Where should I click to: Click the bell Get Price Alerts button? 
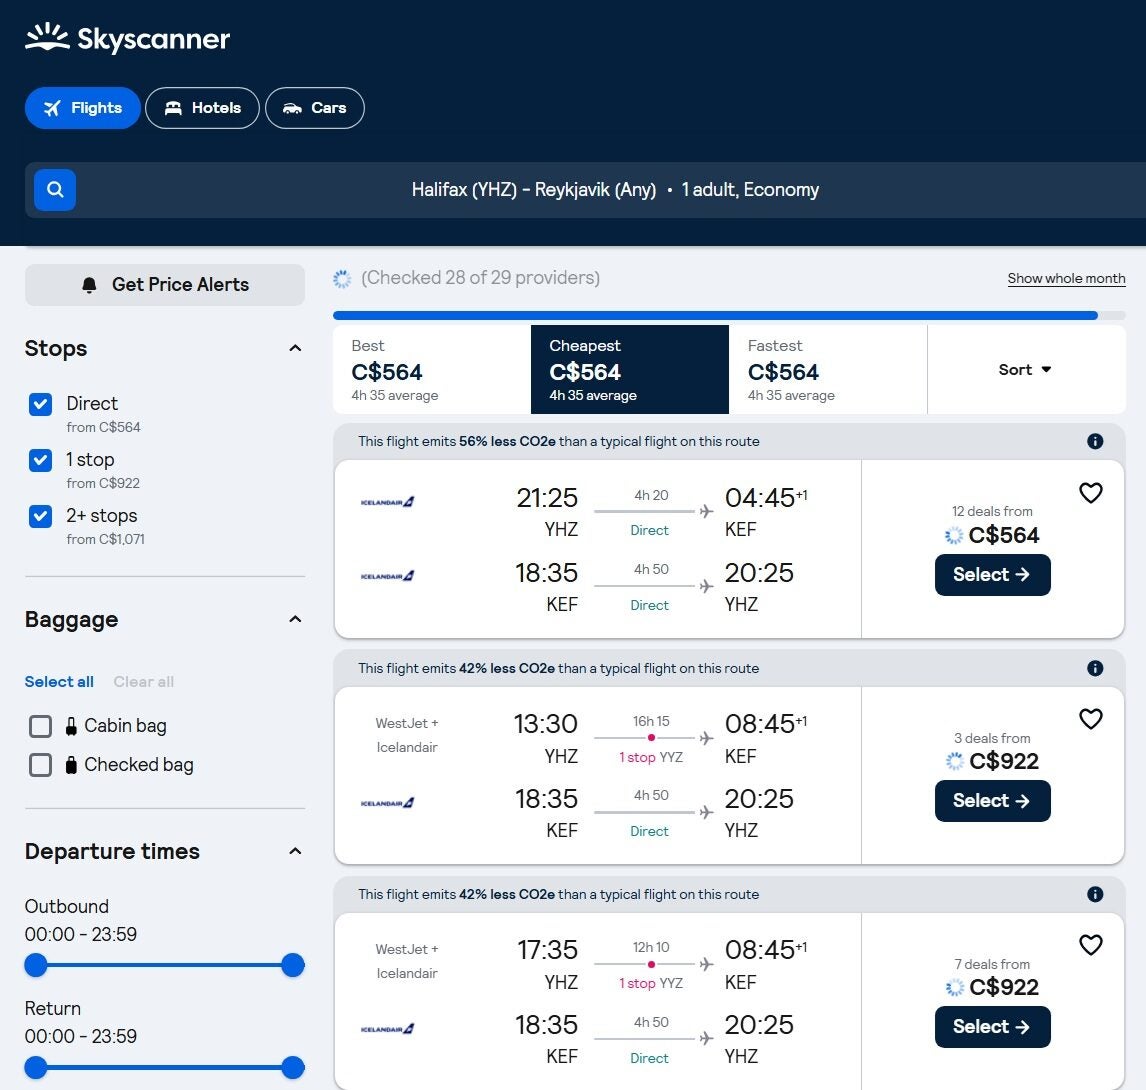[x=165, y=285]
